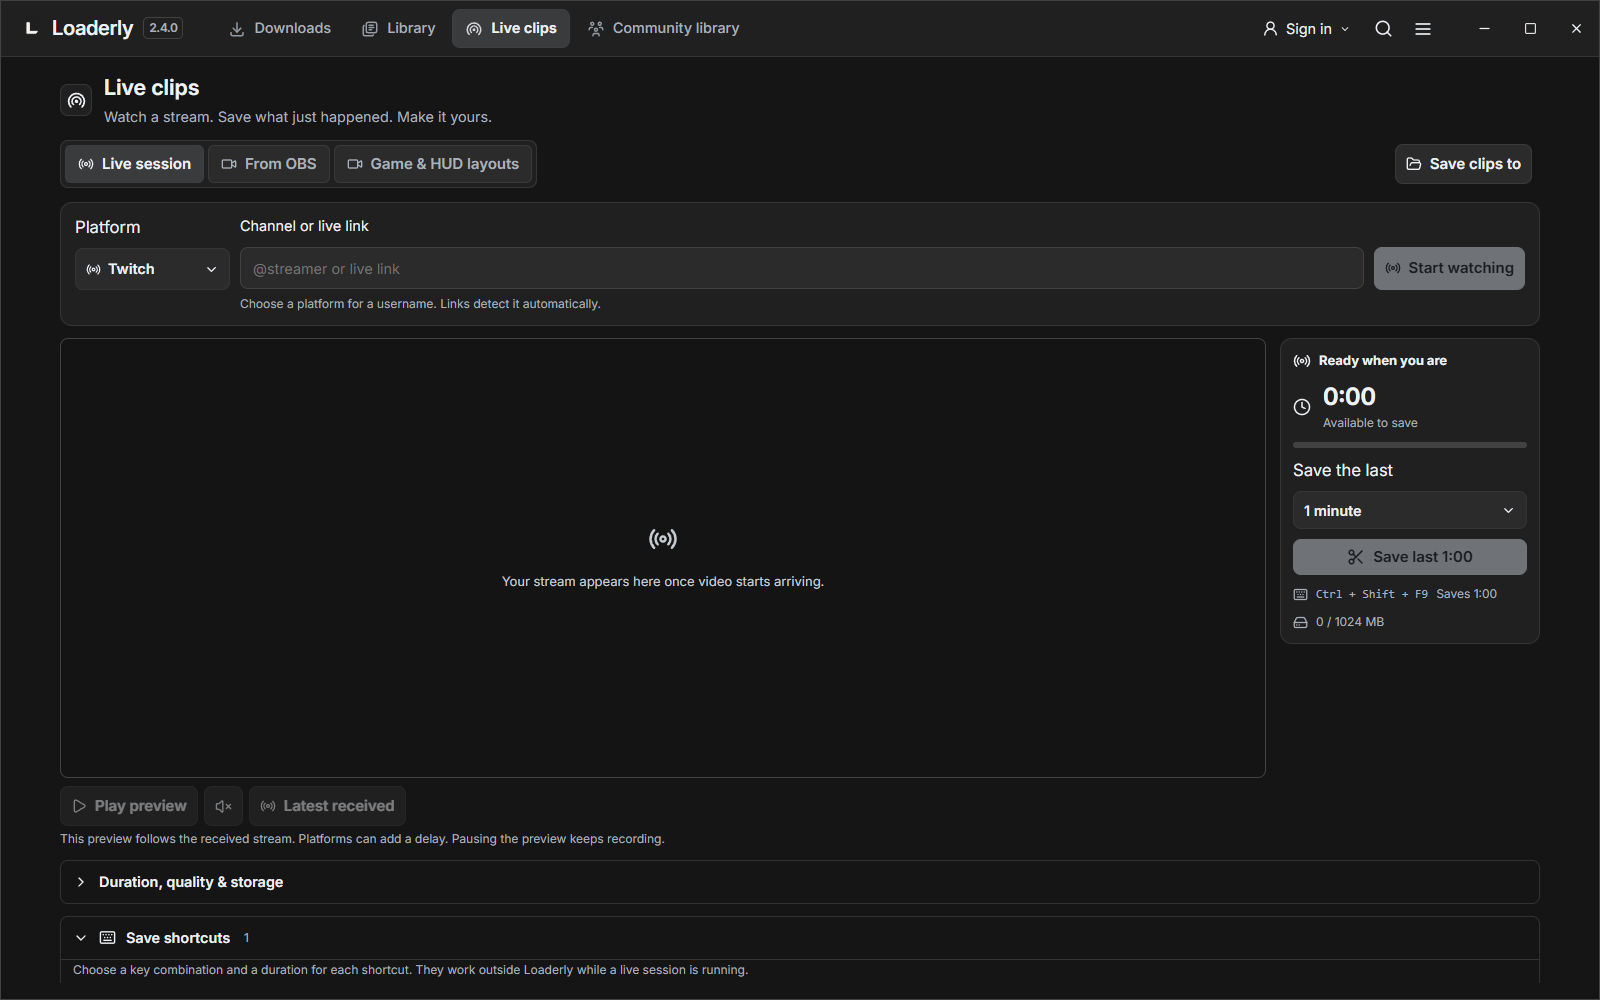Open the Downloads tab
Image resolution: width=1600 pixels, height=1000 pixels.
click(280, 28)
